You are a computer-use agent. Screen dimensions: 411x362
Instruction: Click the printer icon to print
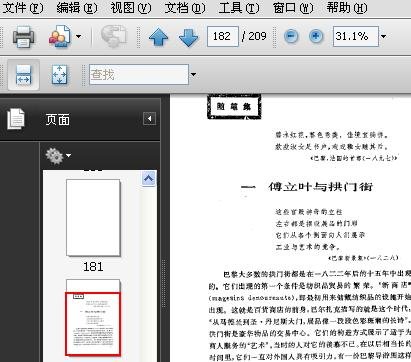(23, 36)
